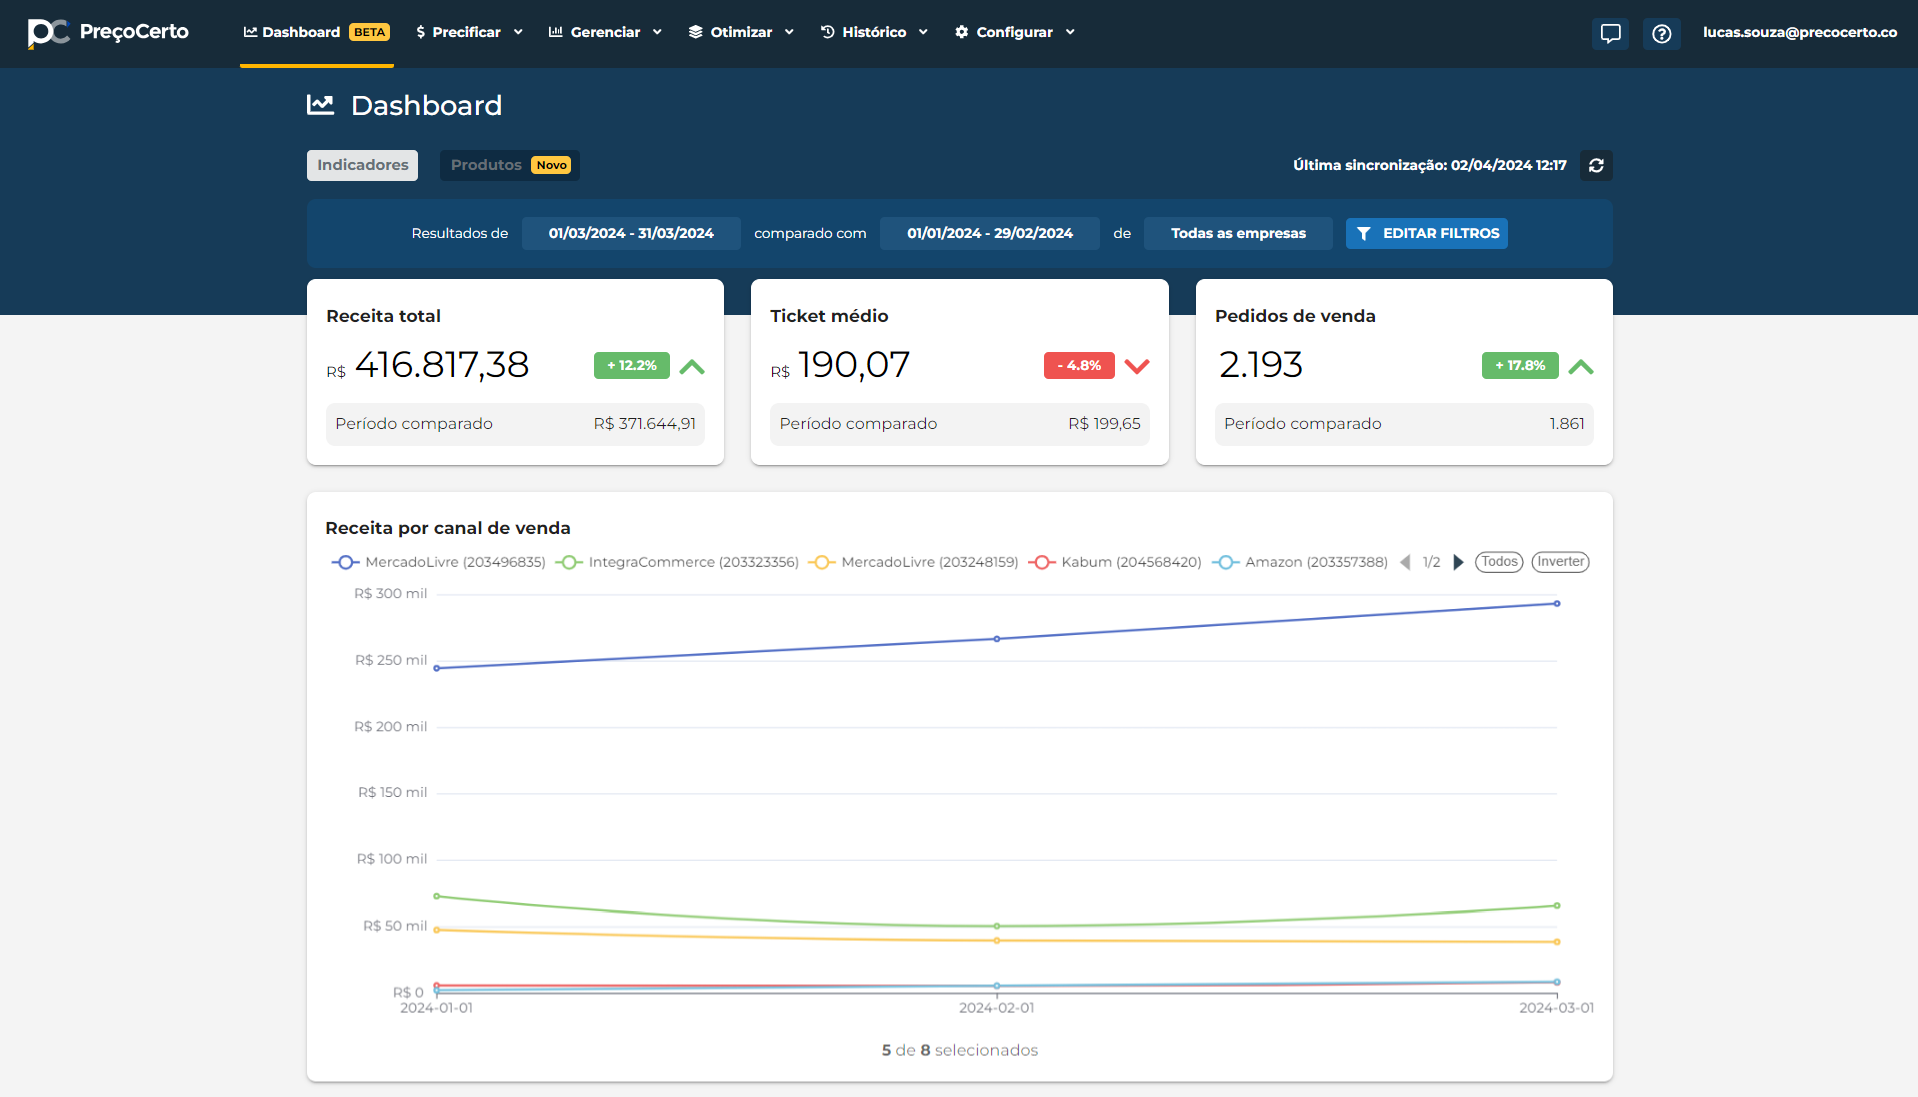Click green up arrow in Receita total
This screenshot has width=1918, height=1097.
[692, 366]
